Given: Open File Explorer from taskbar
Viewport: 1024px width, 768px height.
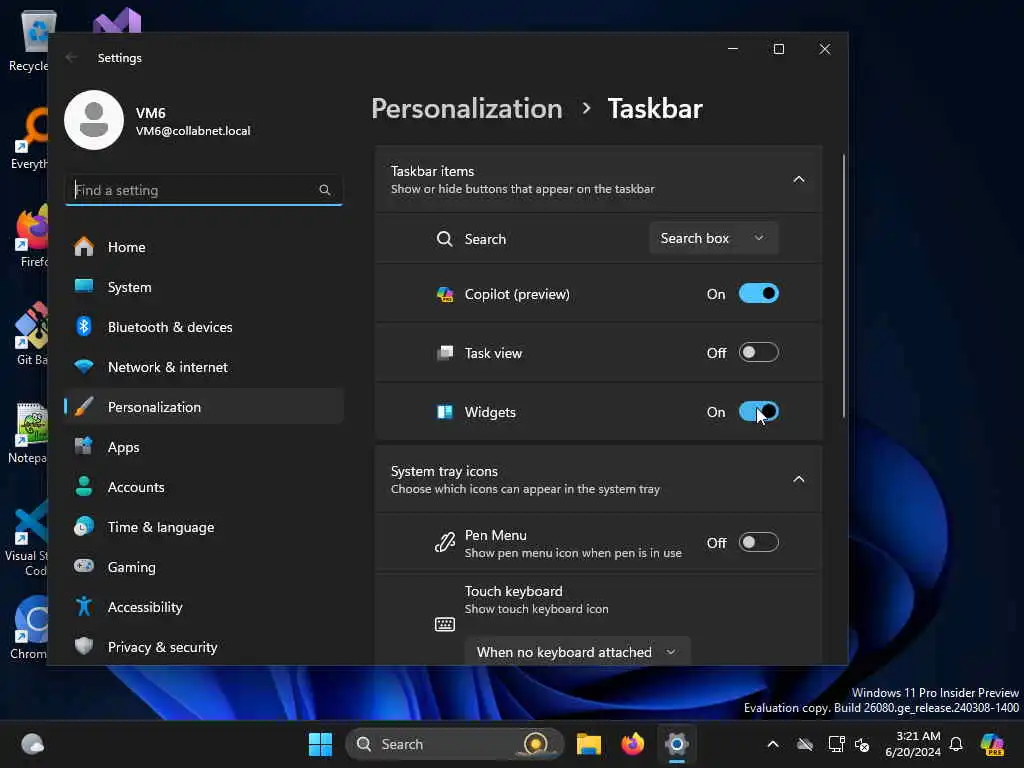Looking at the screenshot, I should point(588,744).
